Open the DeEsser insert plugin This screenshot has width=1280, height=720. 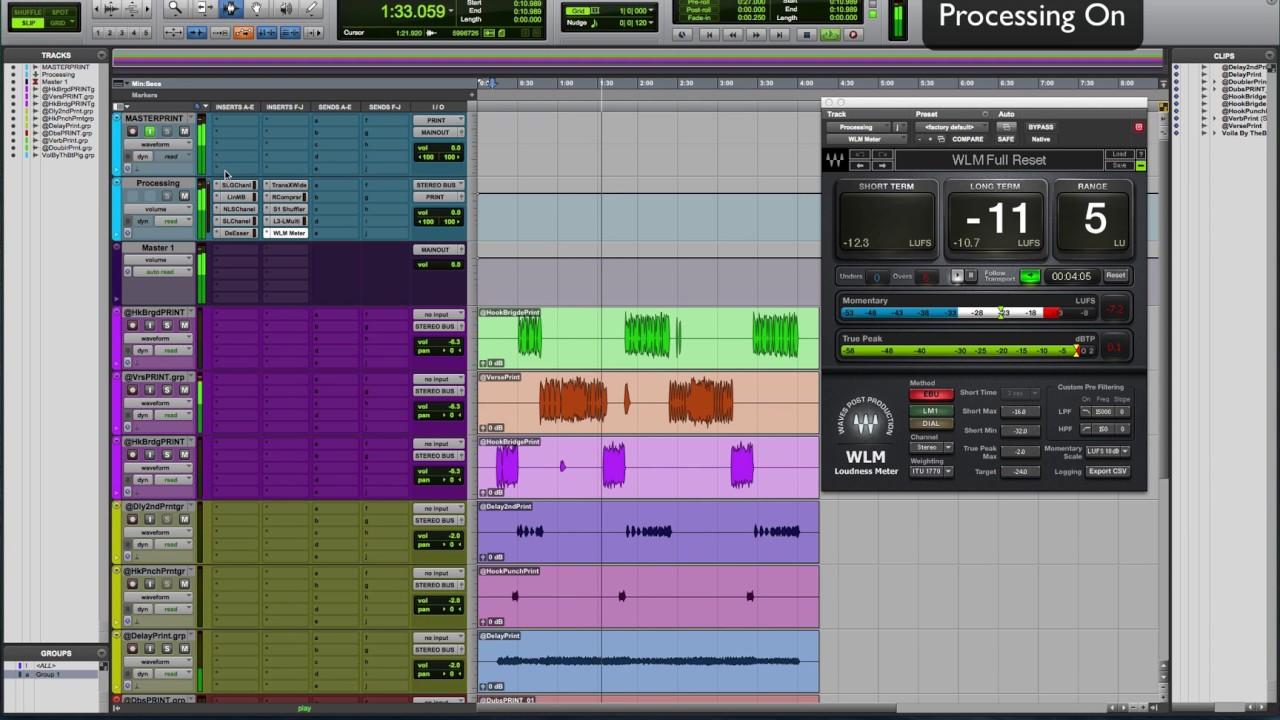click(237, 233)
